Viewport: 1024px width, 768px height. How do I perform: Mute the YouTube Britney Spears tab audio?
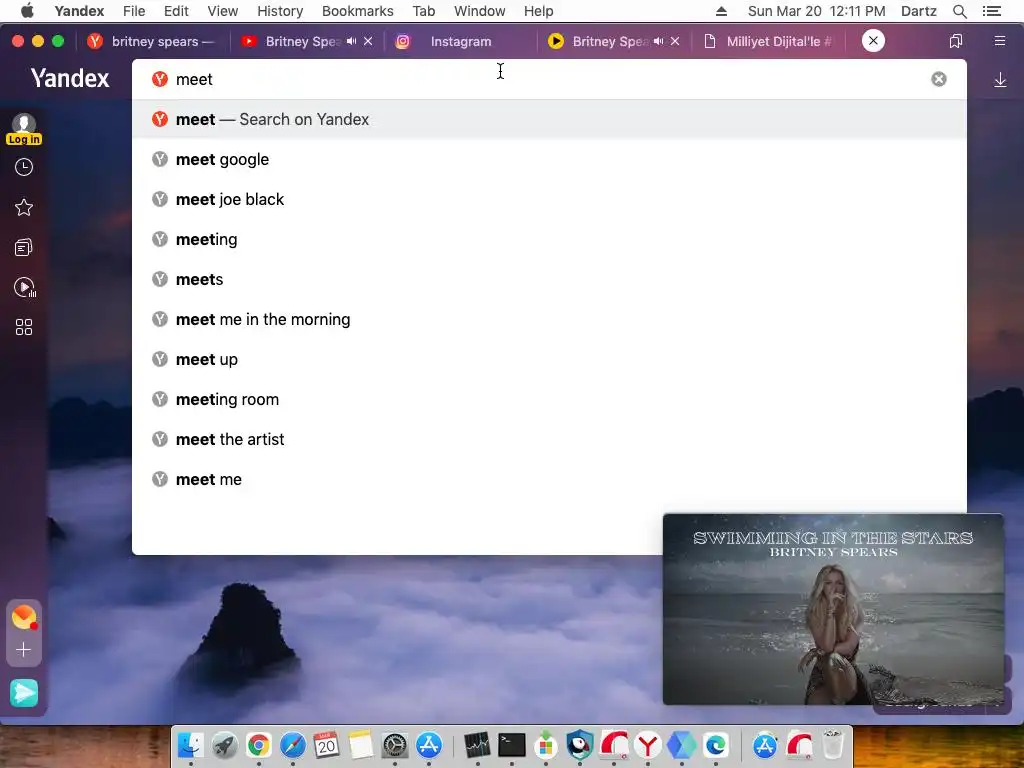[351, 41]
